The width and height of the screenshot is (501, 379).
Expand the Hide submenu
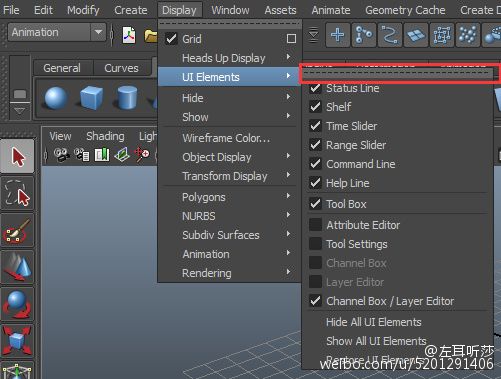(230, 98)
